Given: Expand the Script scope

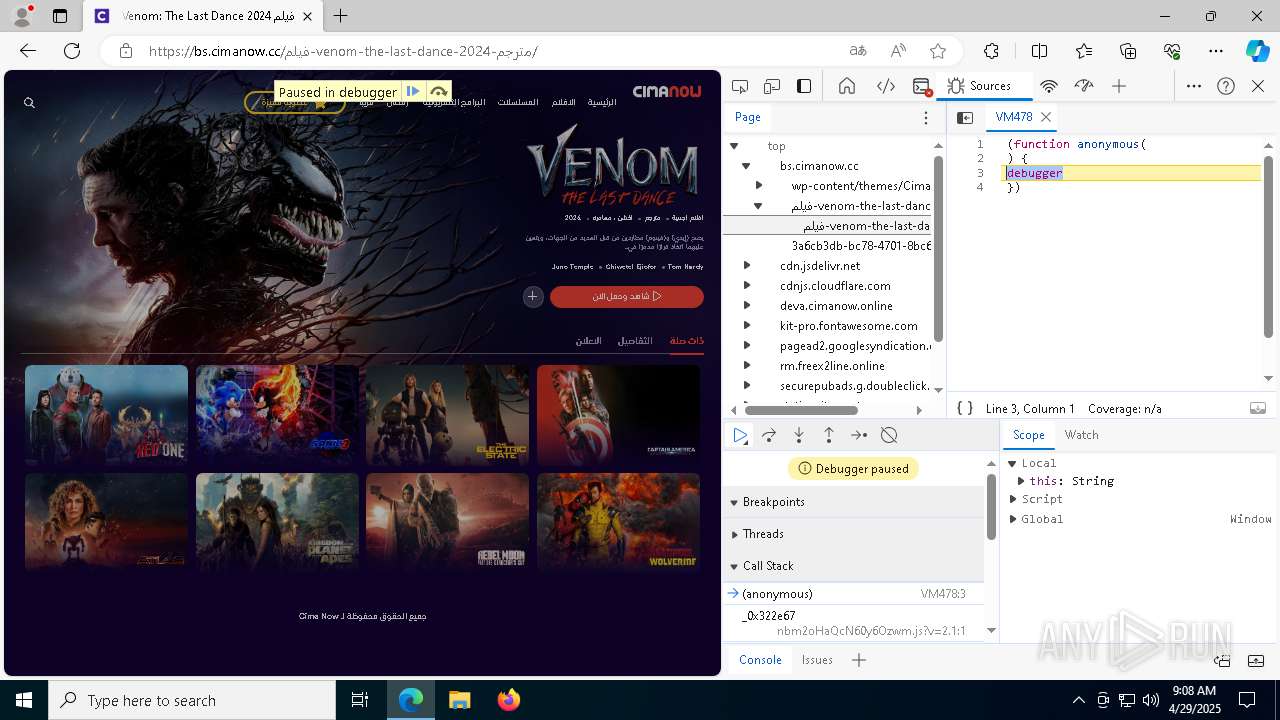Looking at the screenshot, I should click(1013, 499).
